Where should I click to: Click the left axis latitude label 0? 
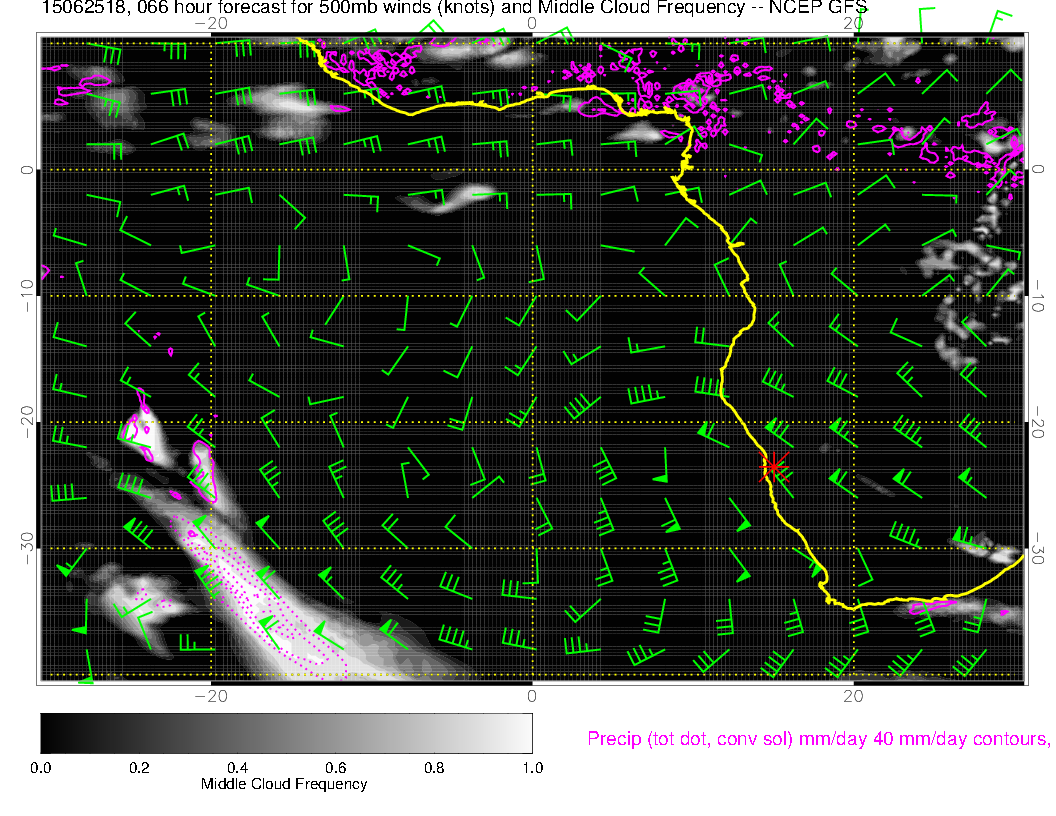27,170
